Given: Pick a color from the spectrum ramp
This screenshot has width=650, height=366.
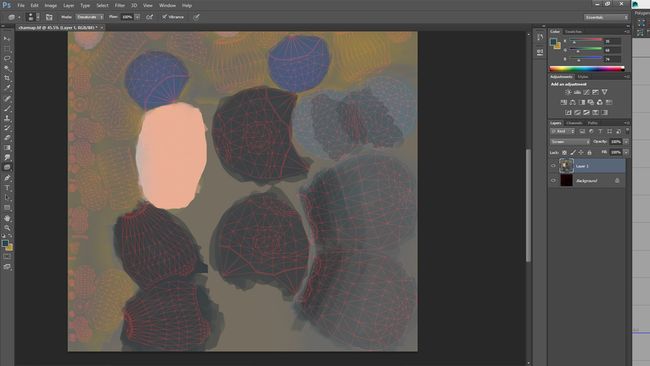Looking at the screenshot, I should tap(587, 69).
